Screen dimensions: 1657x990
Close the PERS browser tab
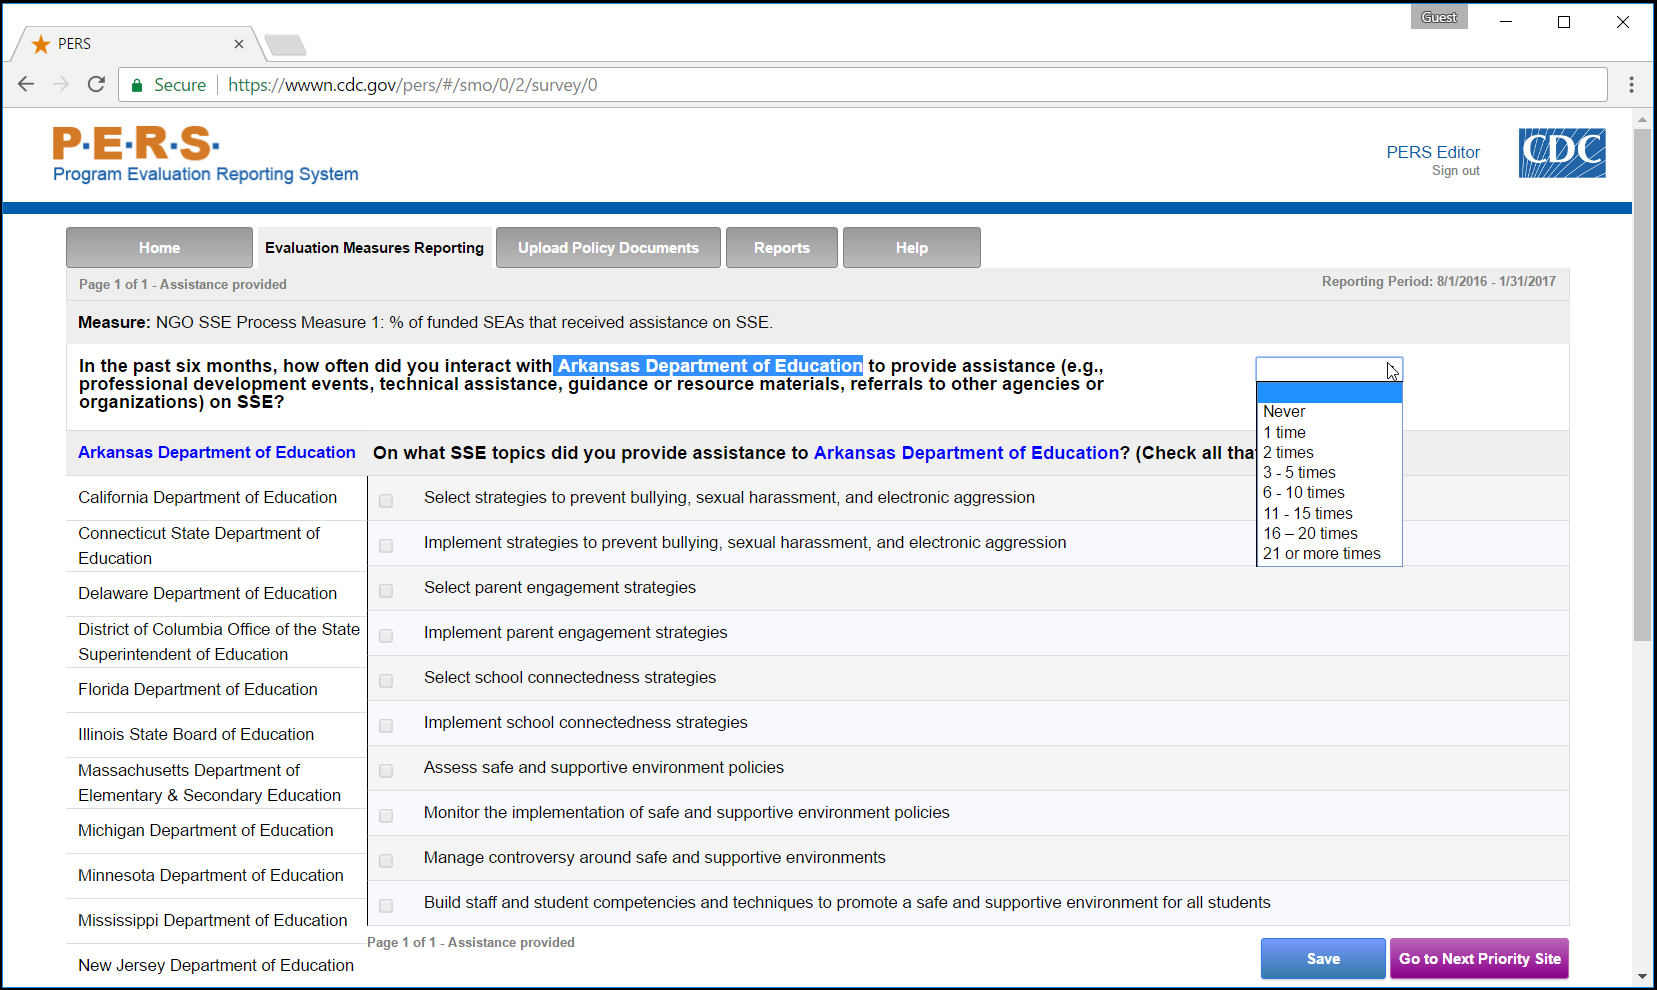(238, 44)
